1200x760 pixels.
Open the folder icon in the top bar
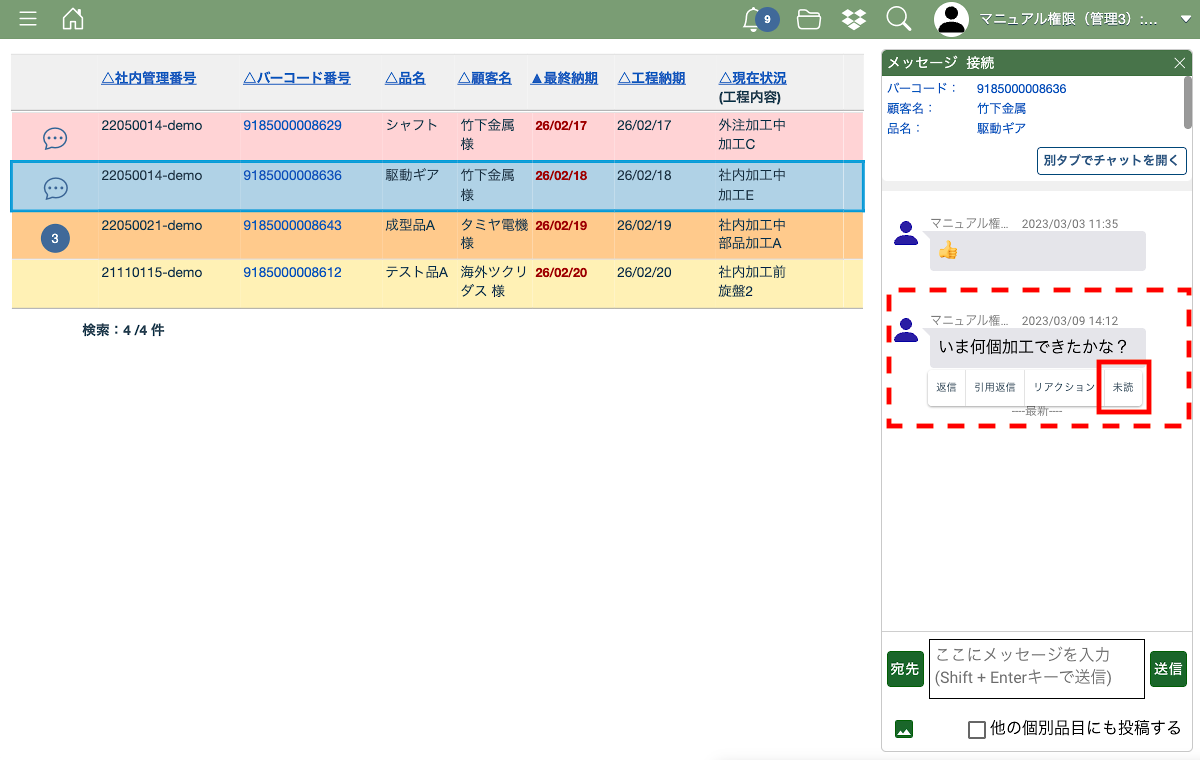[x=809, y=19]
